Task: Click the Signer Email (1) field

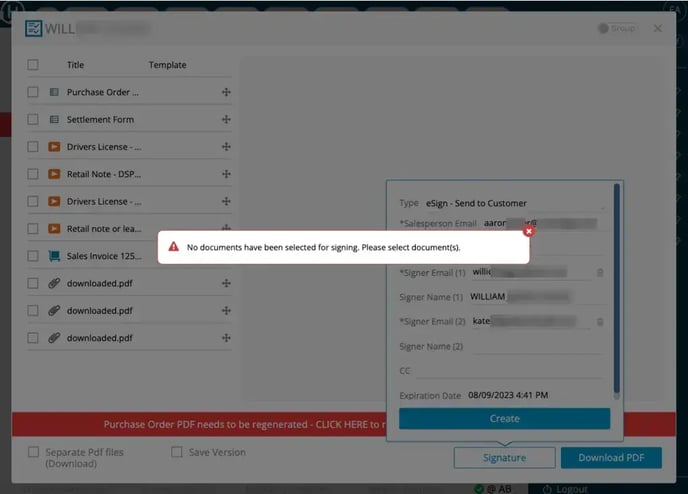Action: 531,272
